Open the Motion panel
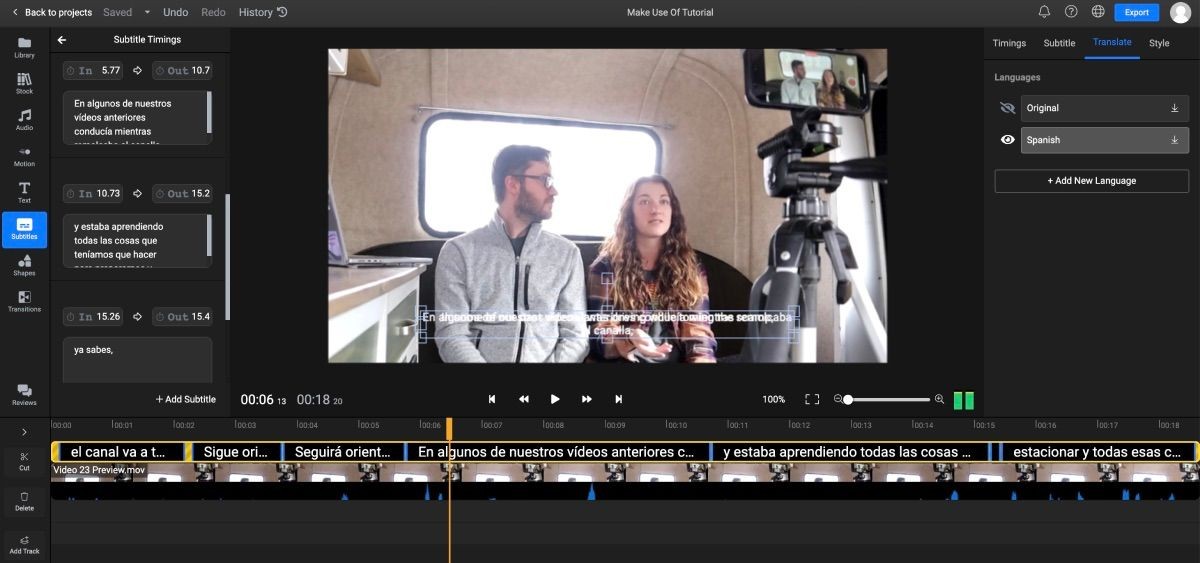1200x563 pixels. [x=24, y=157]
